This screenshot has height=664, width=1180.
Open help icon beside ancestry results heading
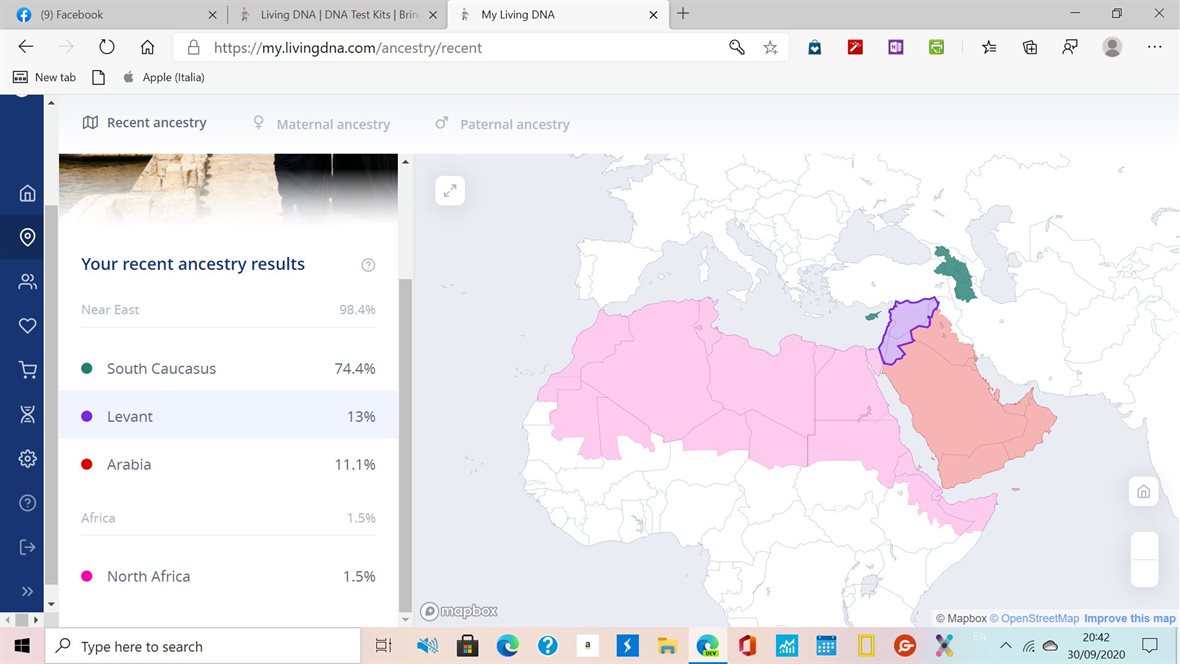pos(368,265)
